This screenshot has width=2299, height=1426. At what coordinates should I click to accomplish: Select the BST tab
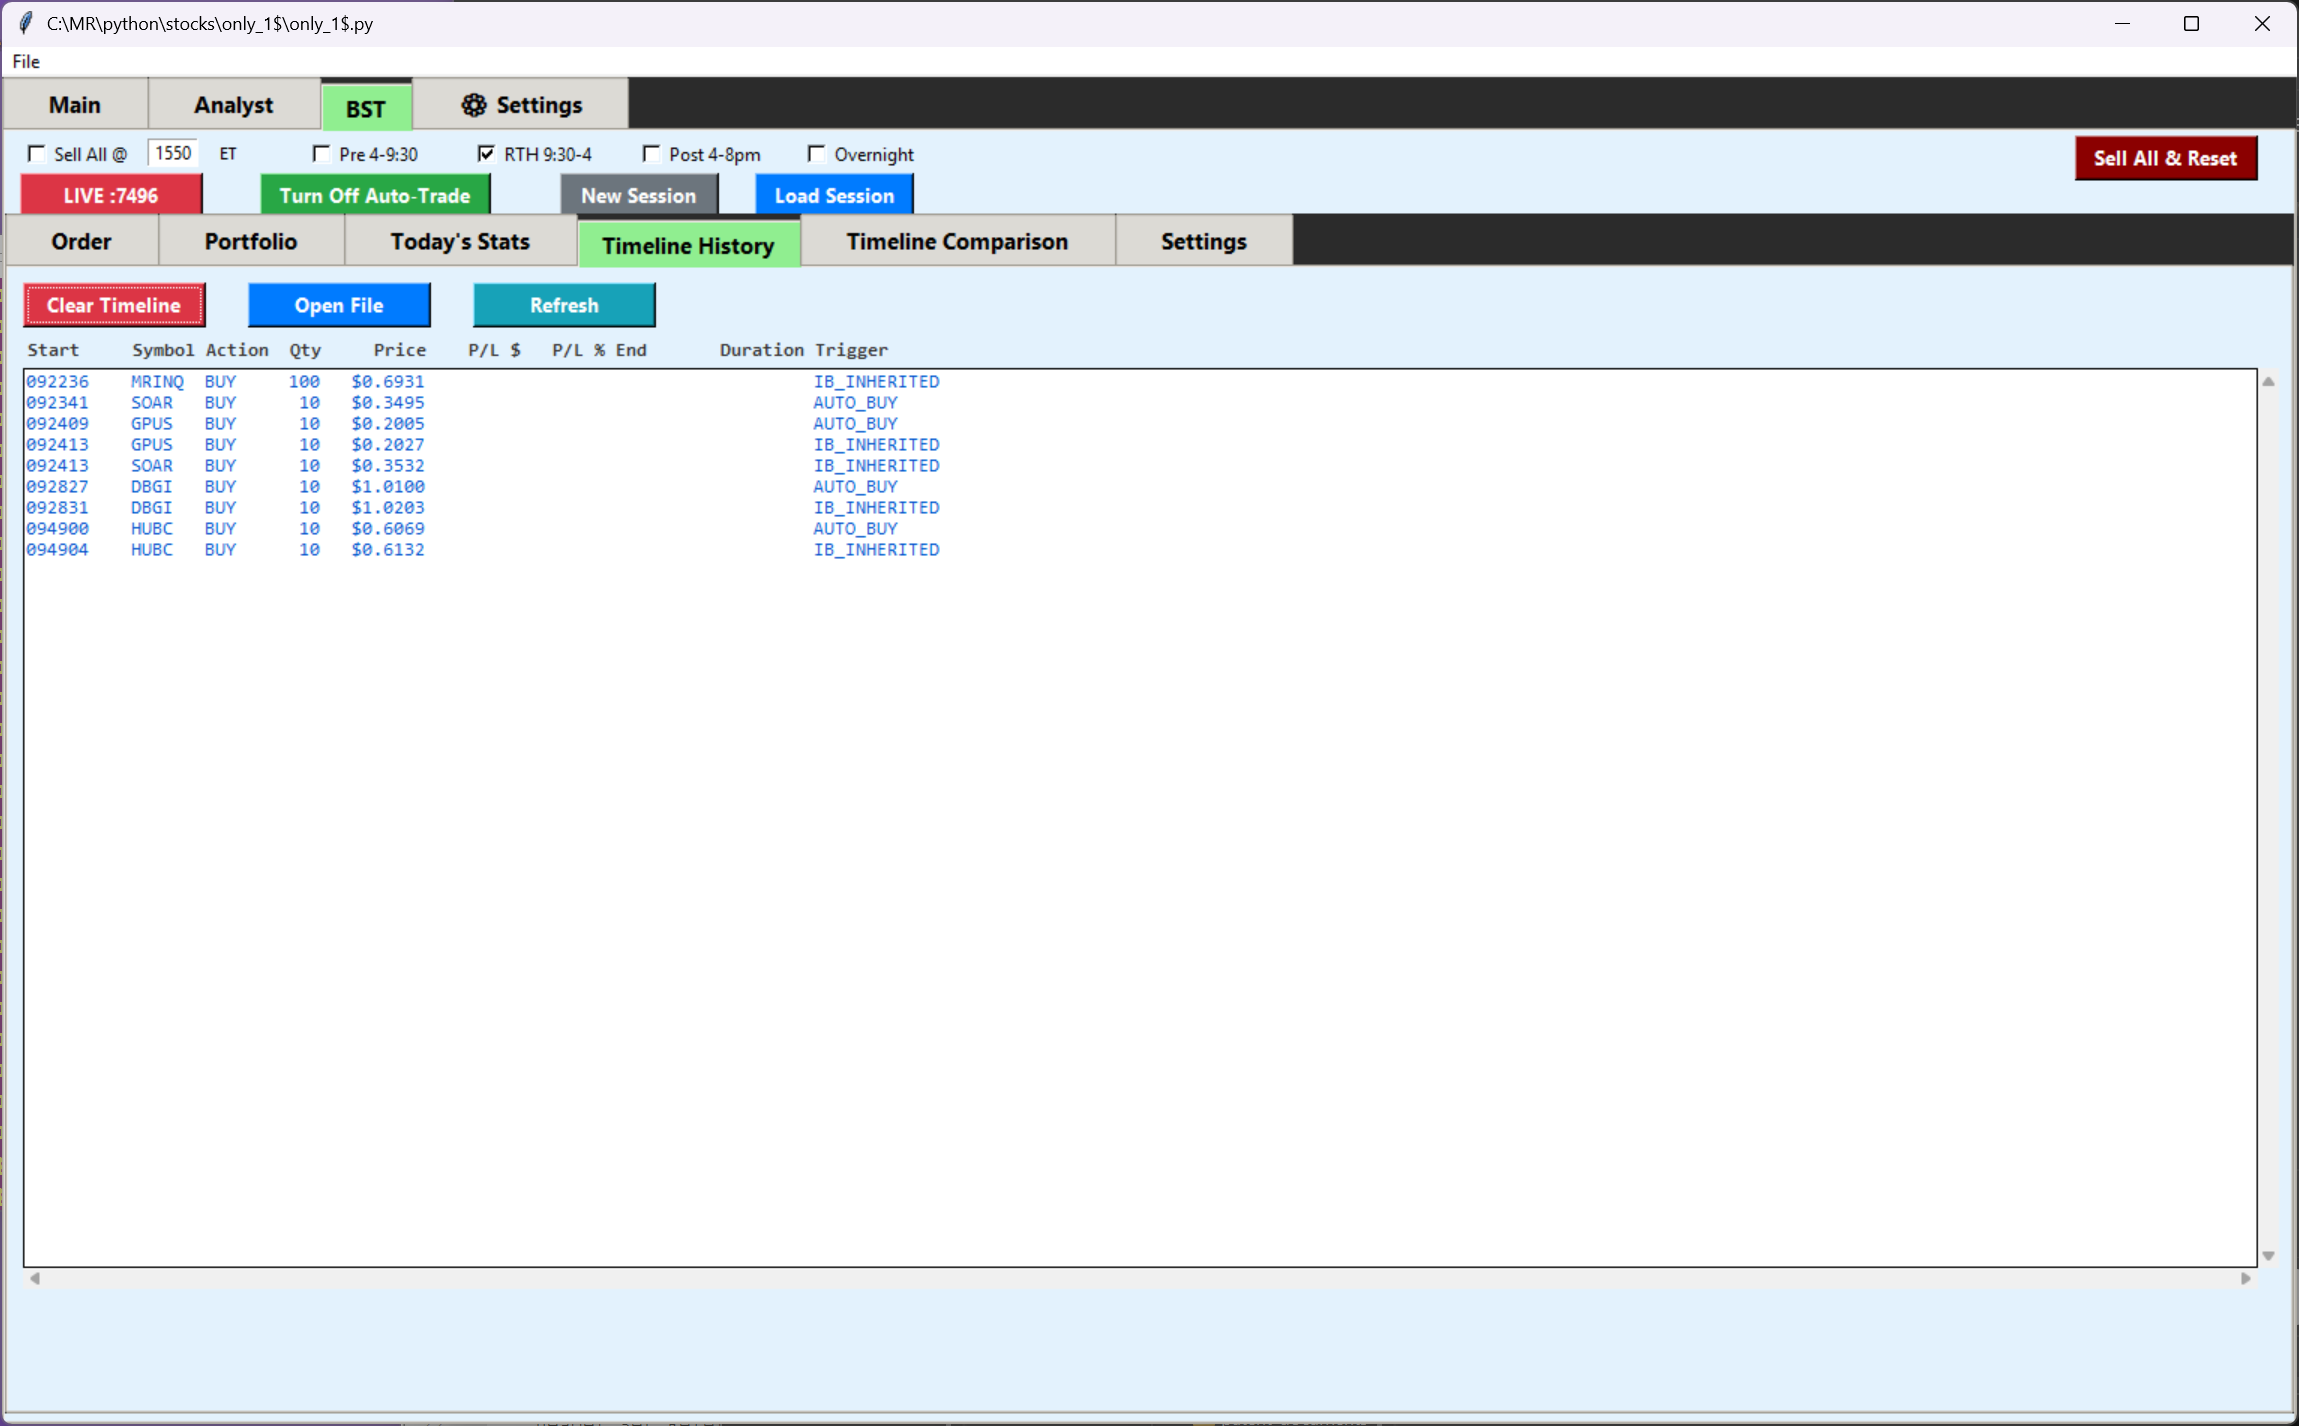[x=366, y=108]
